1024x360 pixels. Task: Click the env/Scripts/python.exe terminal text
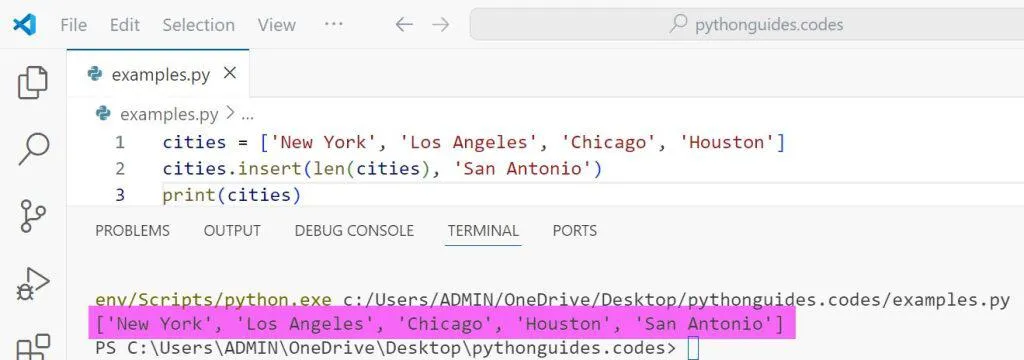[x=214, y=300]
